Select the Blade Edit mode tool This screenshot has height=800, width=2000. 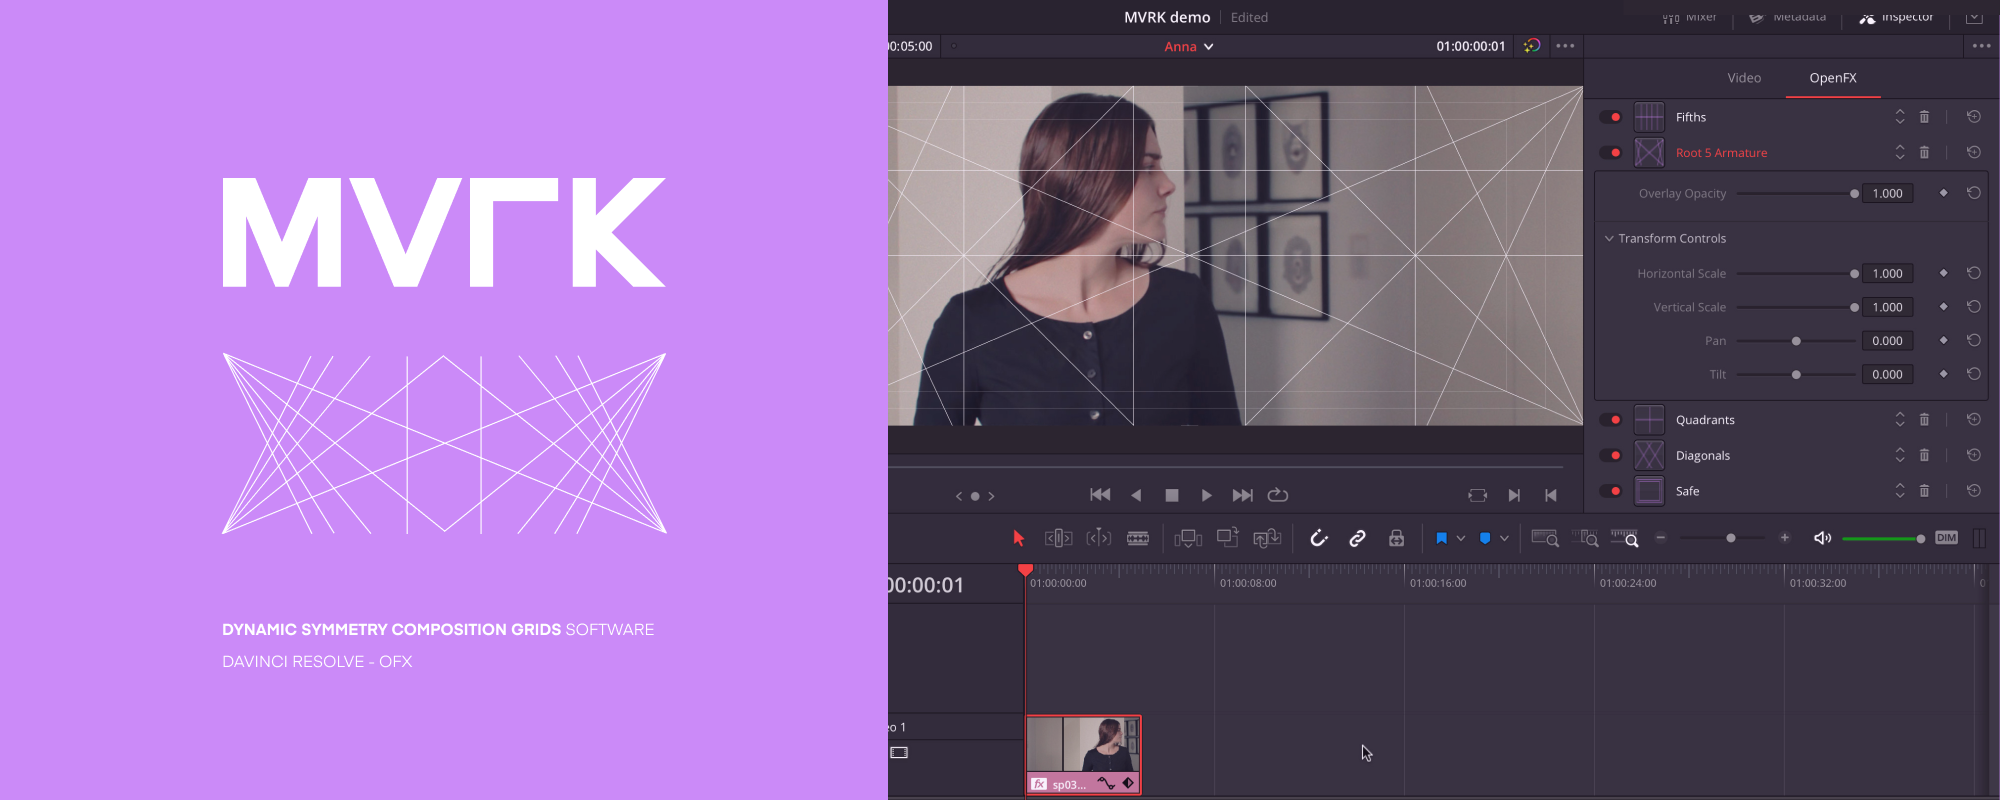click(x=1138, y=538)
